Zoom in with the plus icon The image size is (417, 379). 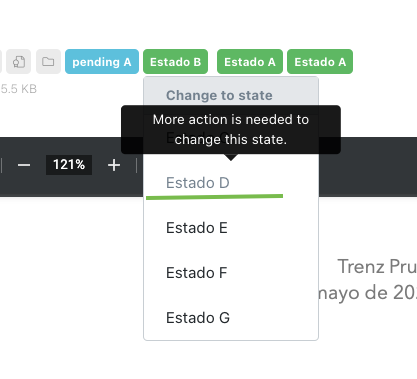pos(114,165)
